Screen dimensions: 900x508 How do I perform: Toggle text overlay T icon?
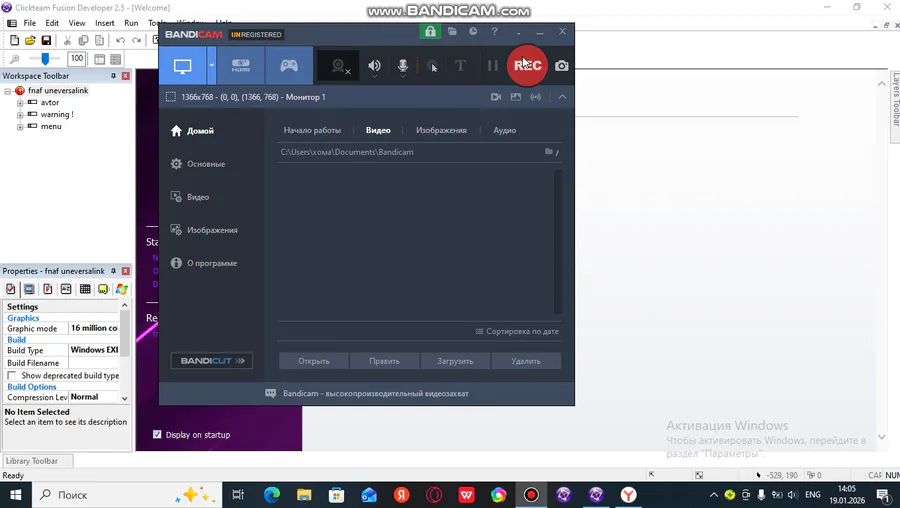click(460, 65)
